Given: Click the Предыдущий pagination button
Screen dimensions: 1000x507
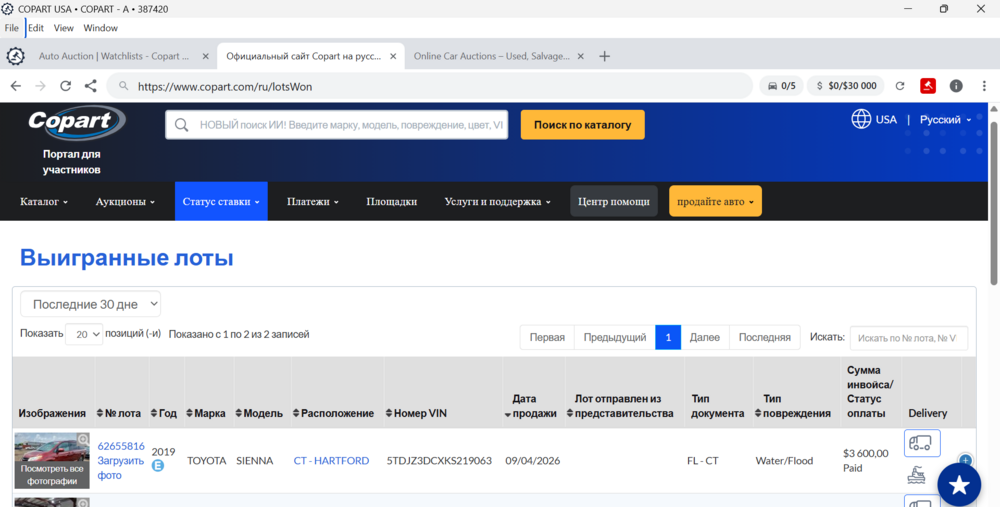Looking at the screenshot, I should point(615,337).
